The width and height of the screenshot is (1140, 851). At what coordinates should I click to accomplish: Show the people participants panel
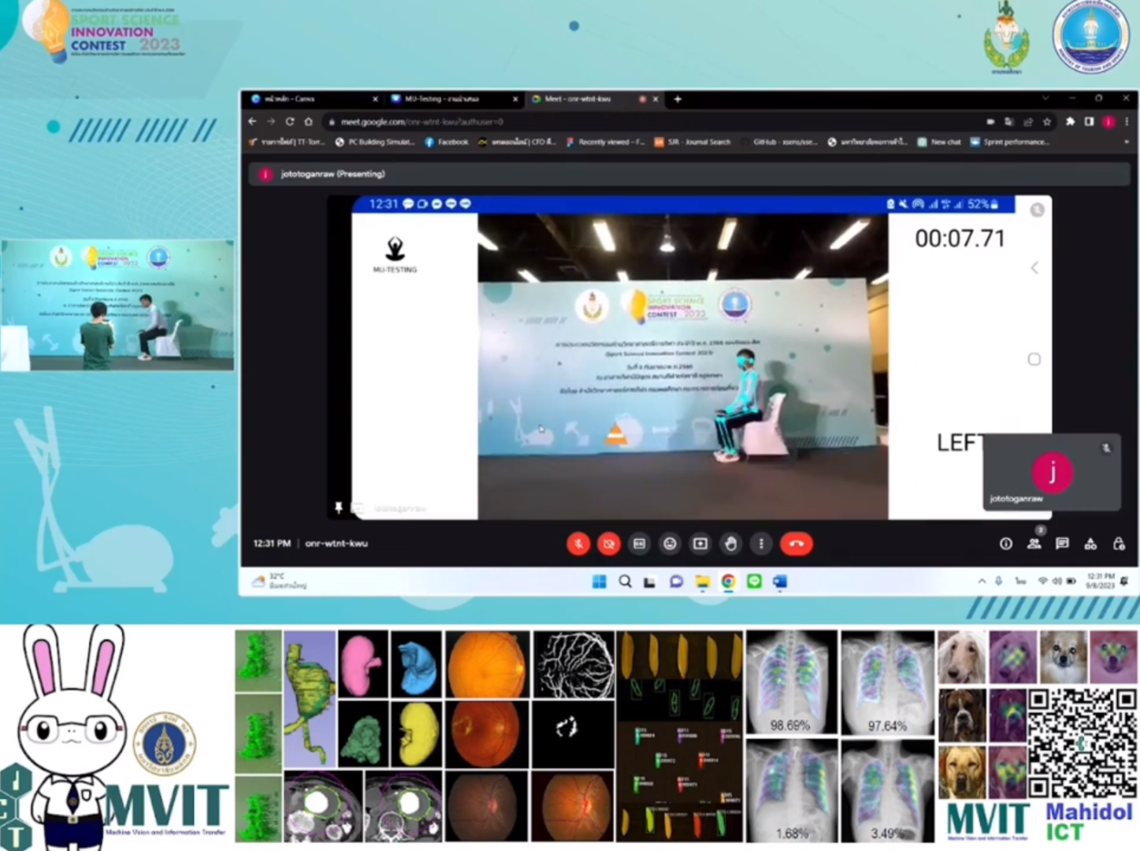click(x=1034, y=544)
